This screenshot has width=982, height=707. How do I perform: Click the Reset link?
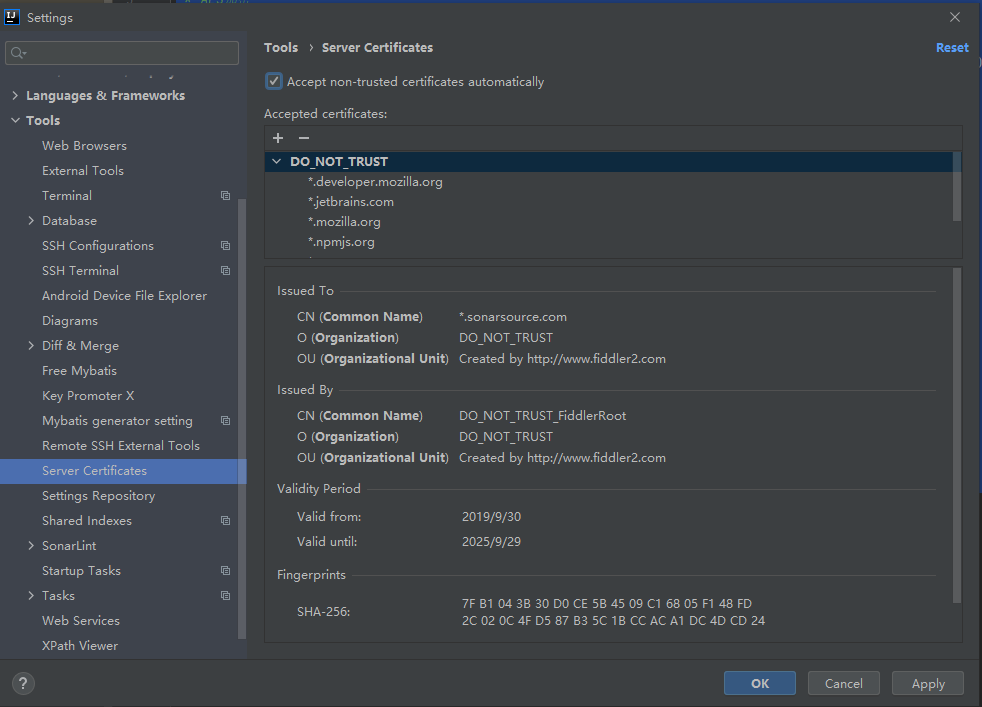coord(951,47)
